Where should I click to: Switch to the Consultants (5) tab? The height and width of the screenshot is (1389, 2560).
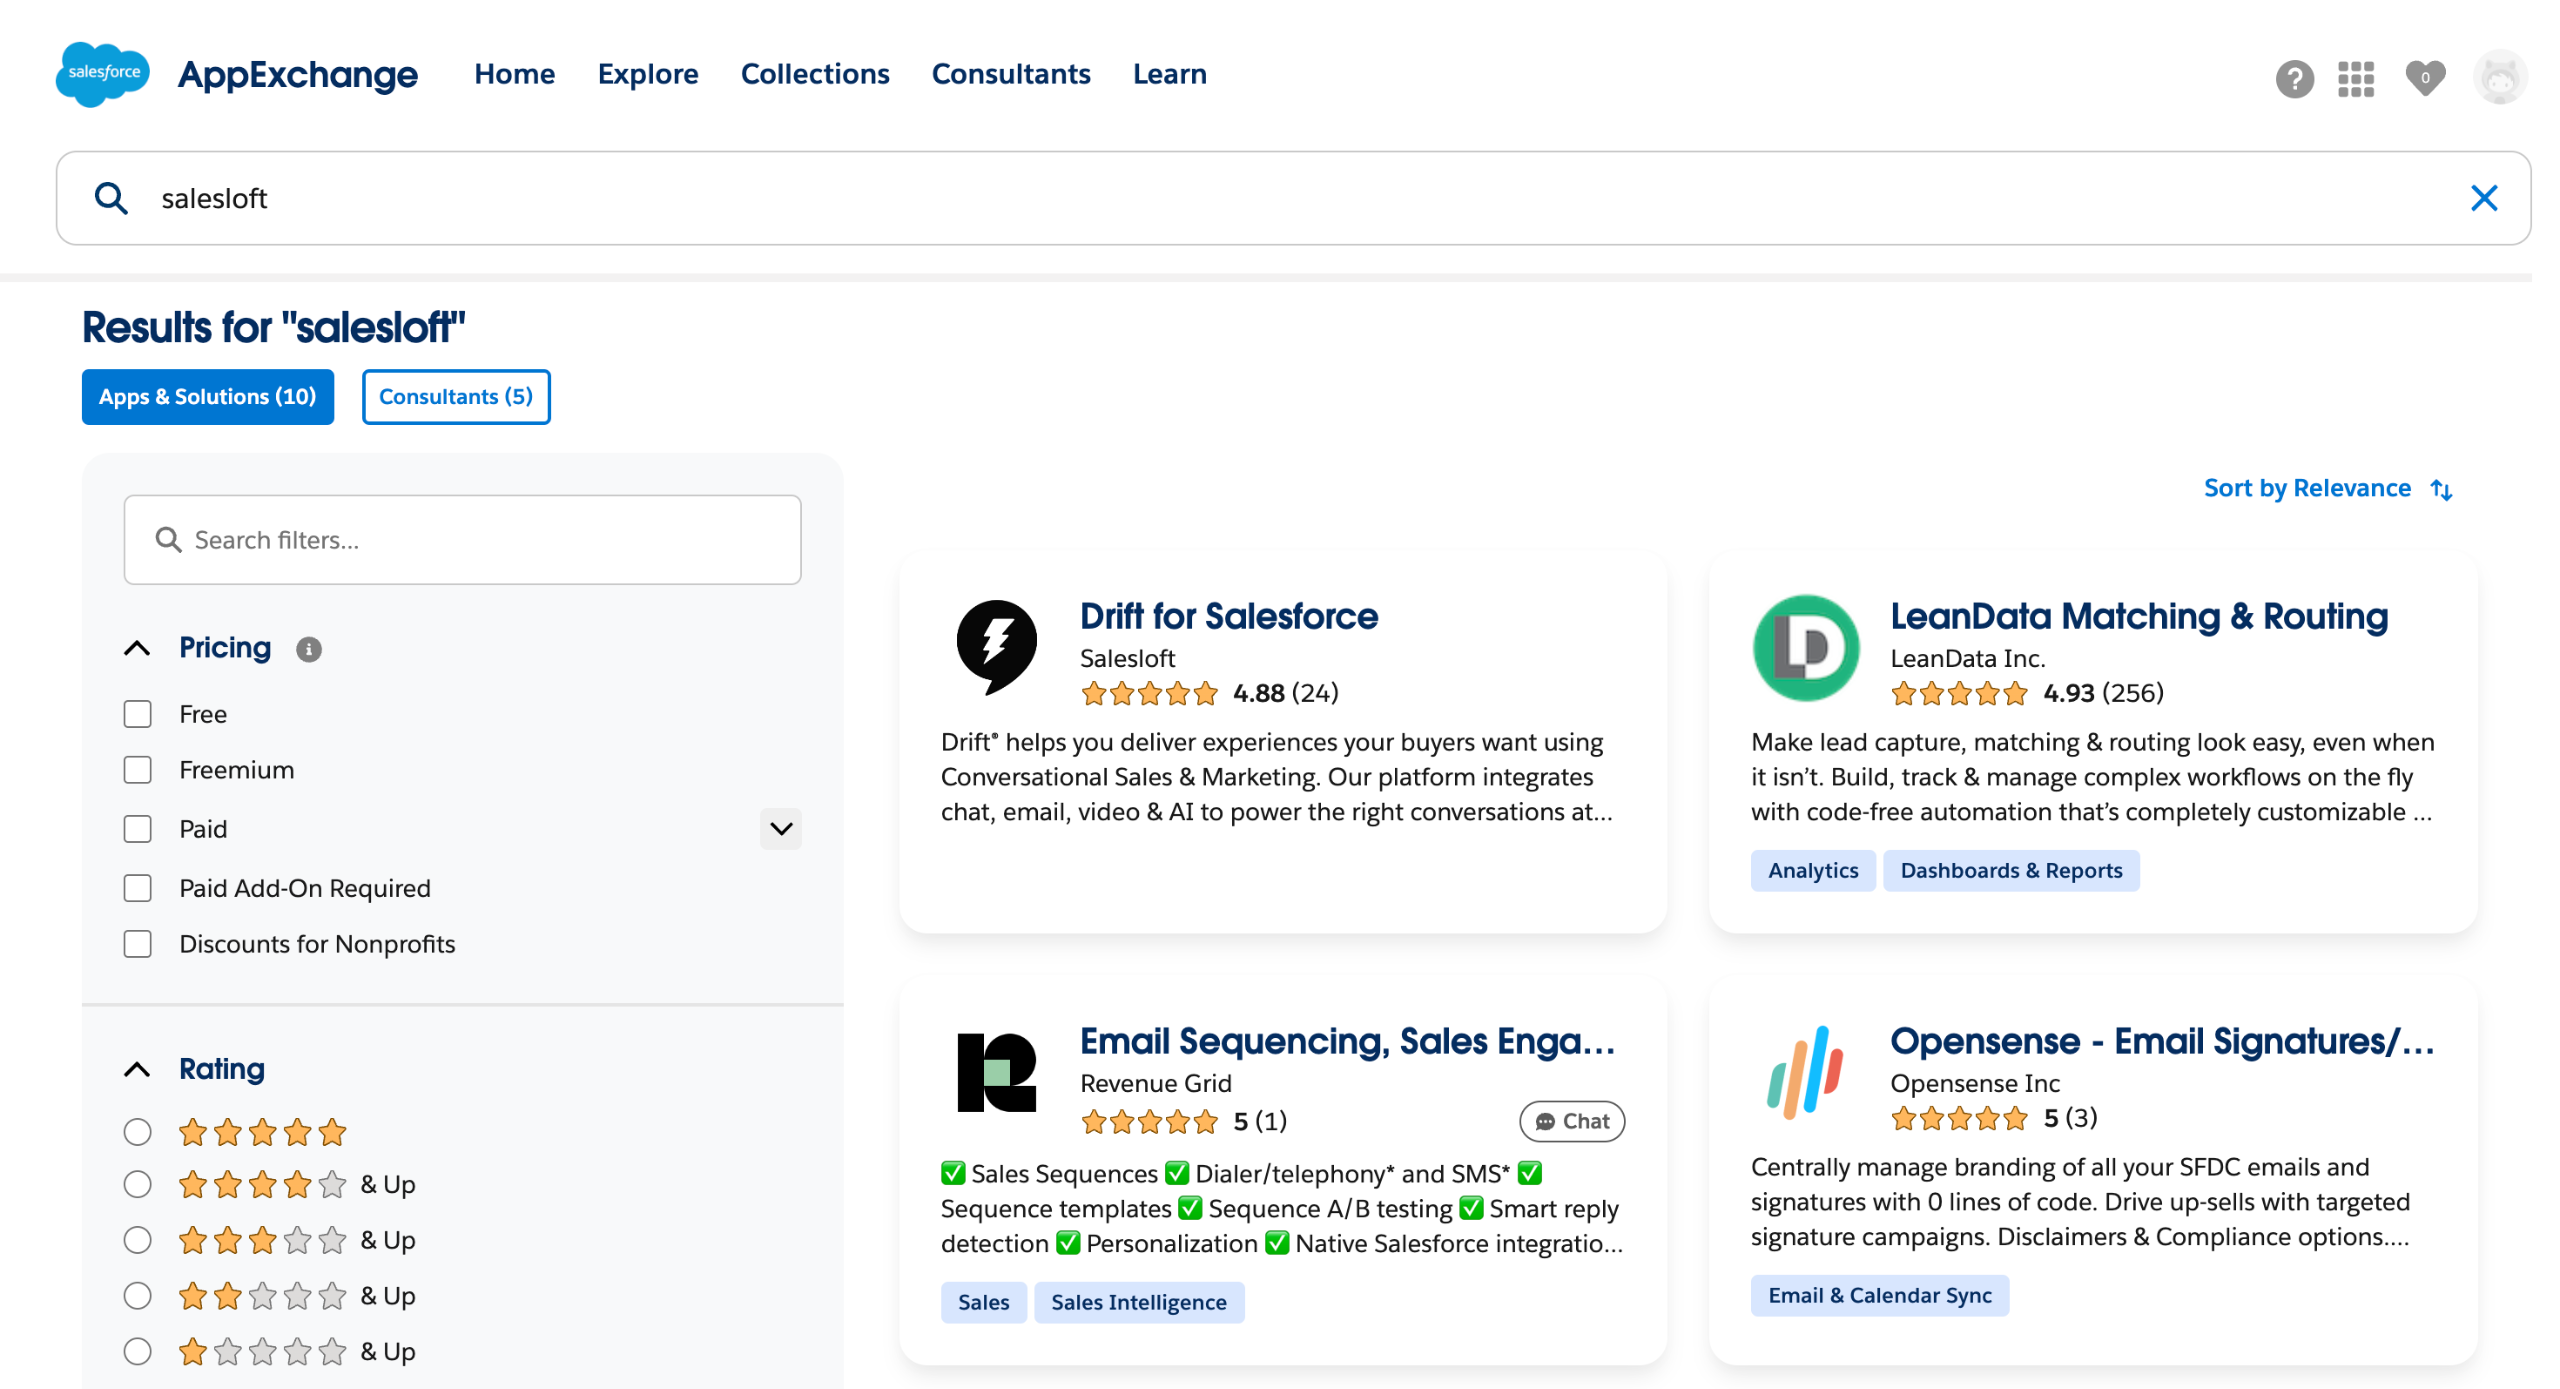[x=455, y=397]
